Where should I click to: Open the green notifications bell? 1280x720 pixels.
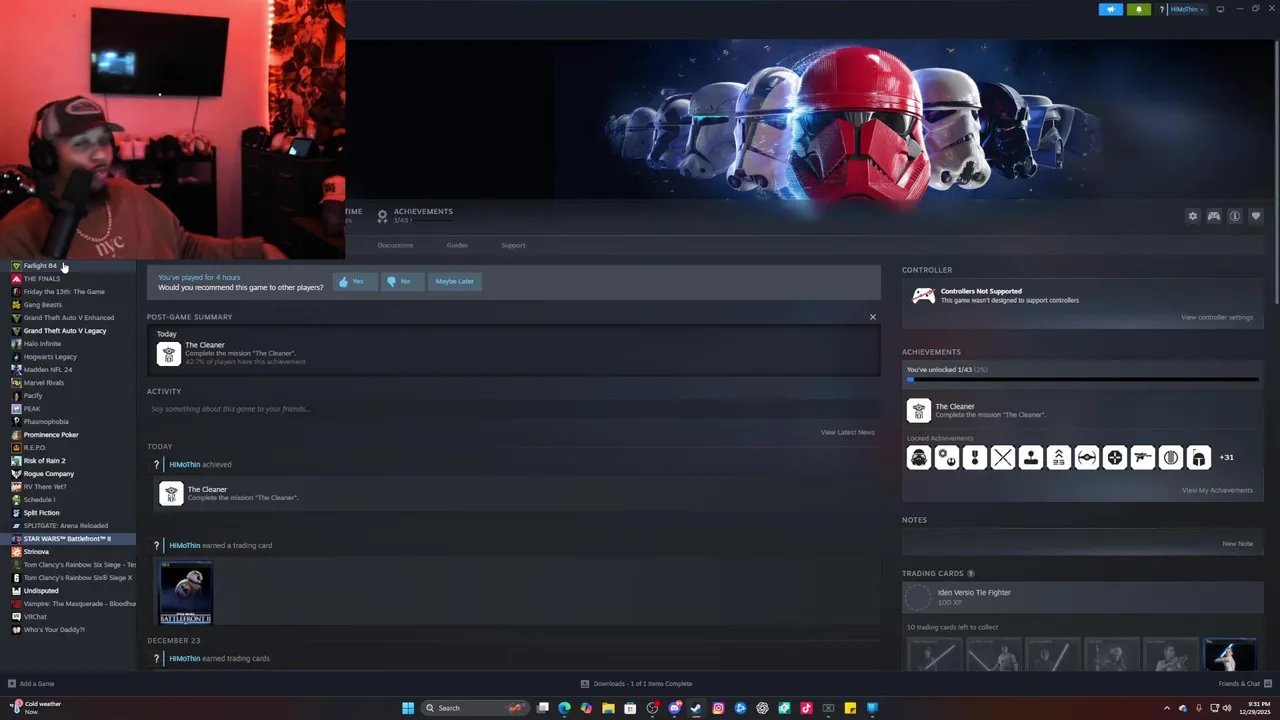point(1139,9)
